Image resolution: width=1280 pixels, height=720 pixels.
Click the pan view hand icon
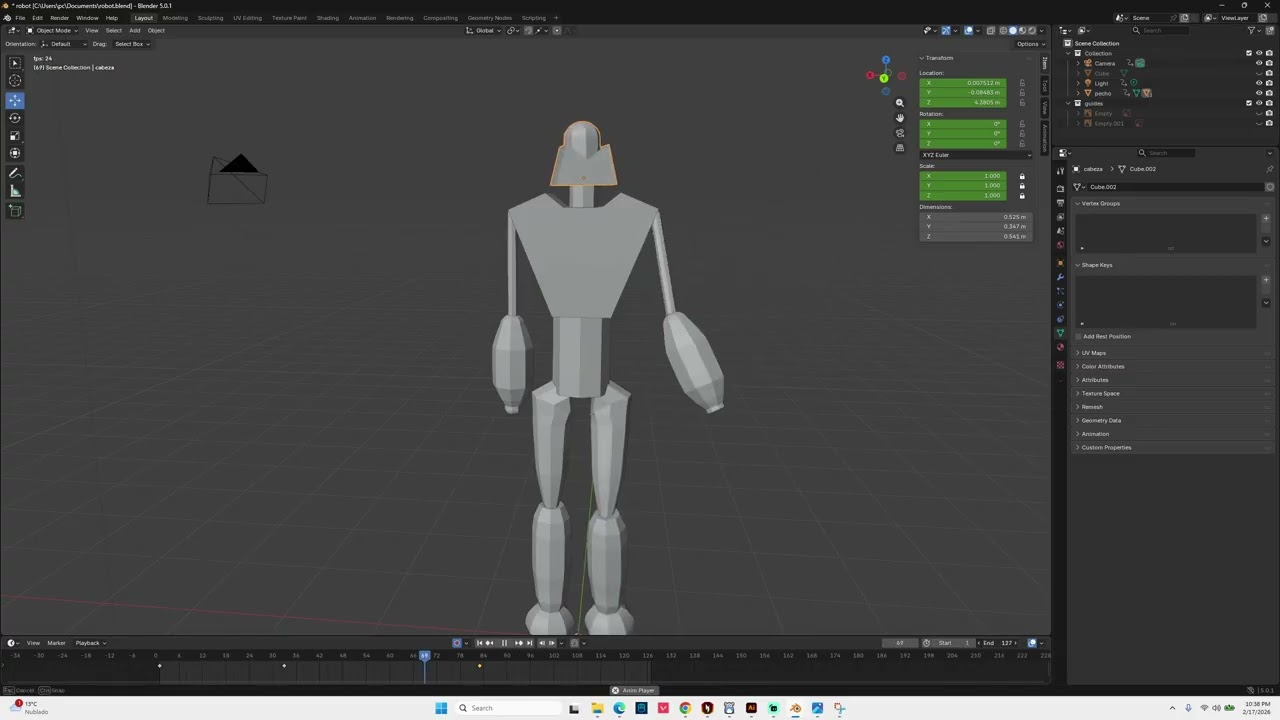point(900,118)
